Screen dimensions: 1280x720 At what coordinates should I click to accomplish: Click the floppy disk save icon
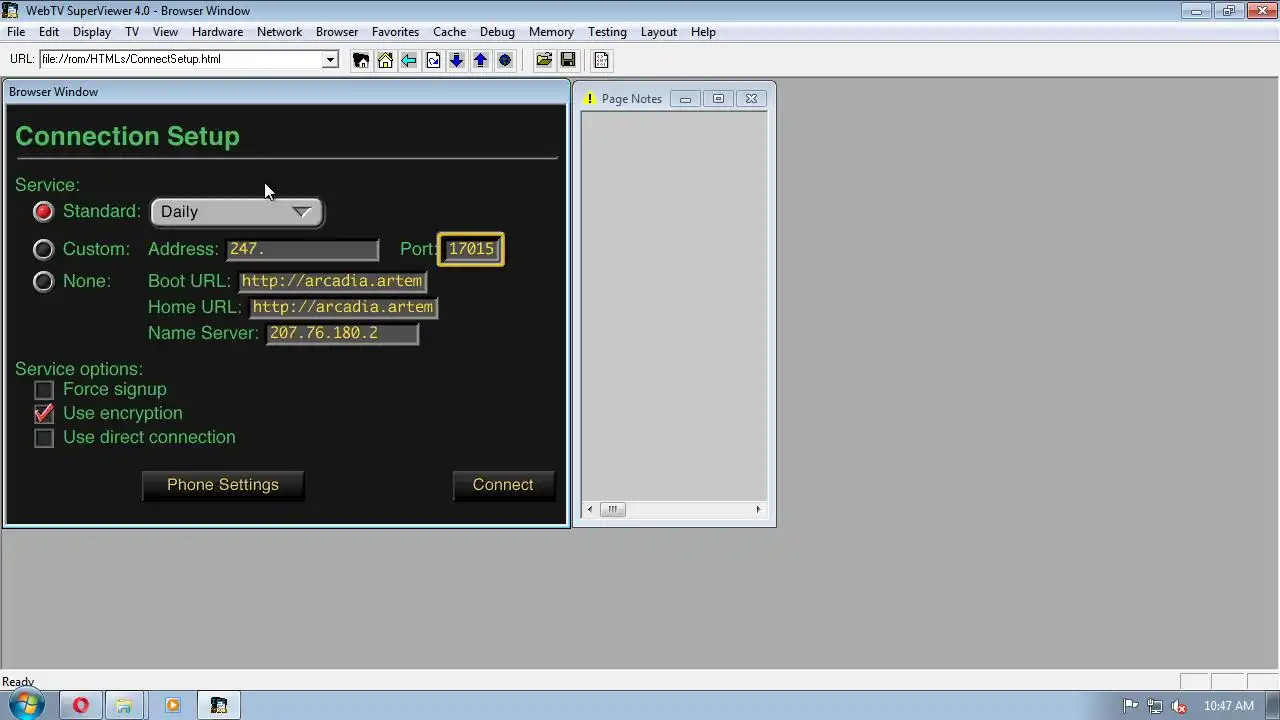pos(568,60)
